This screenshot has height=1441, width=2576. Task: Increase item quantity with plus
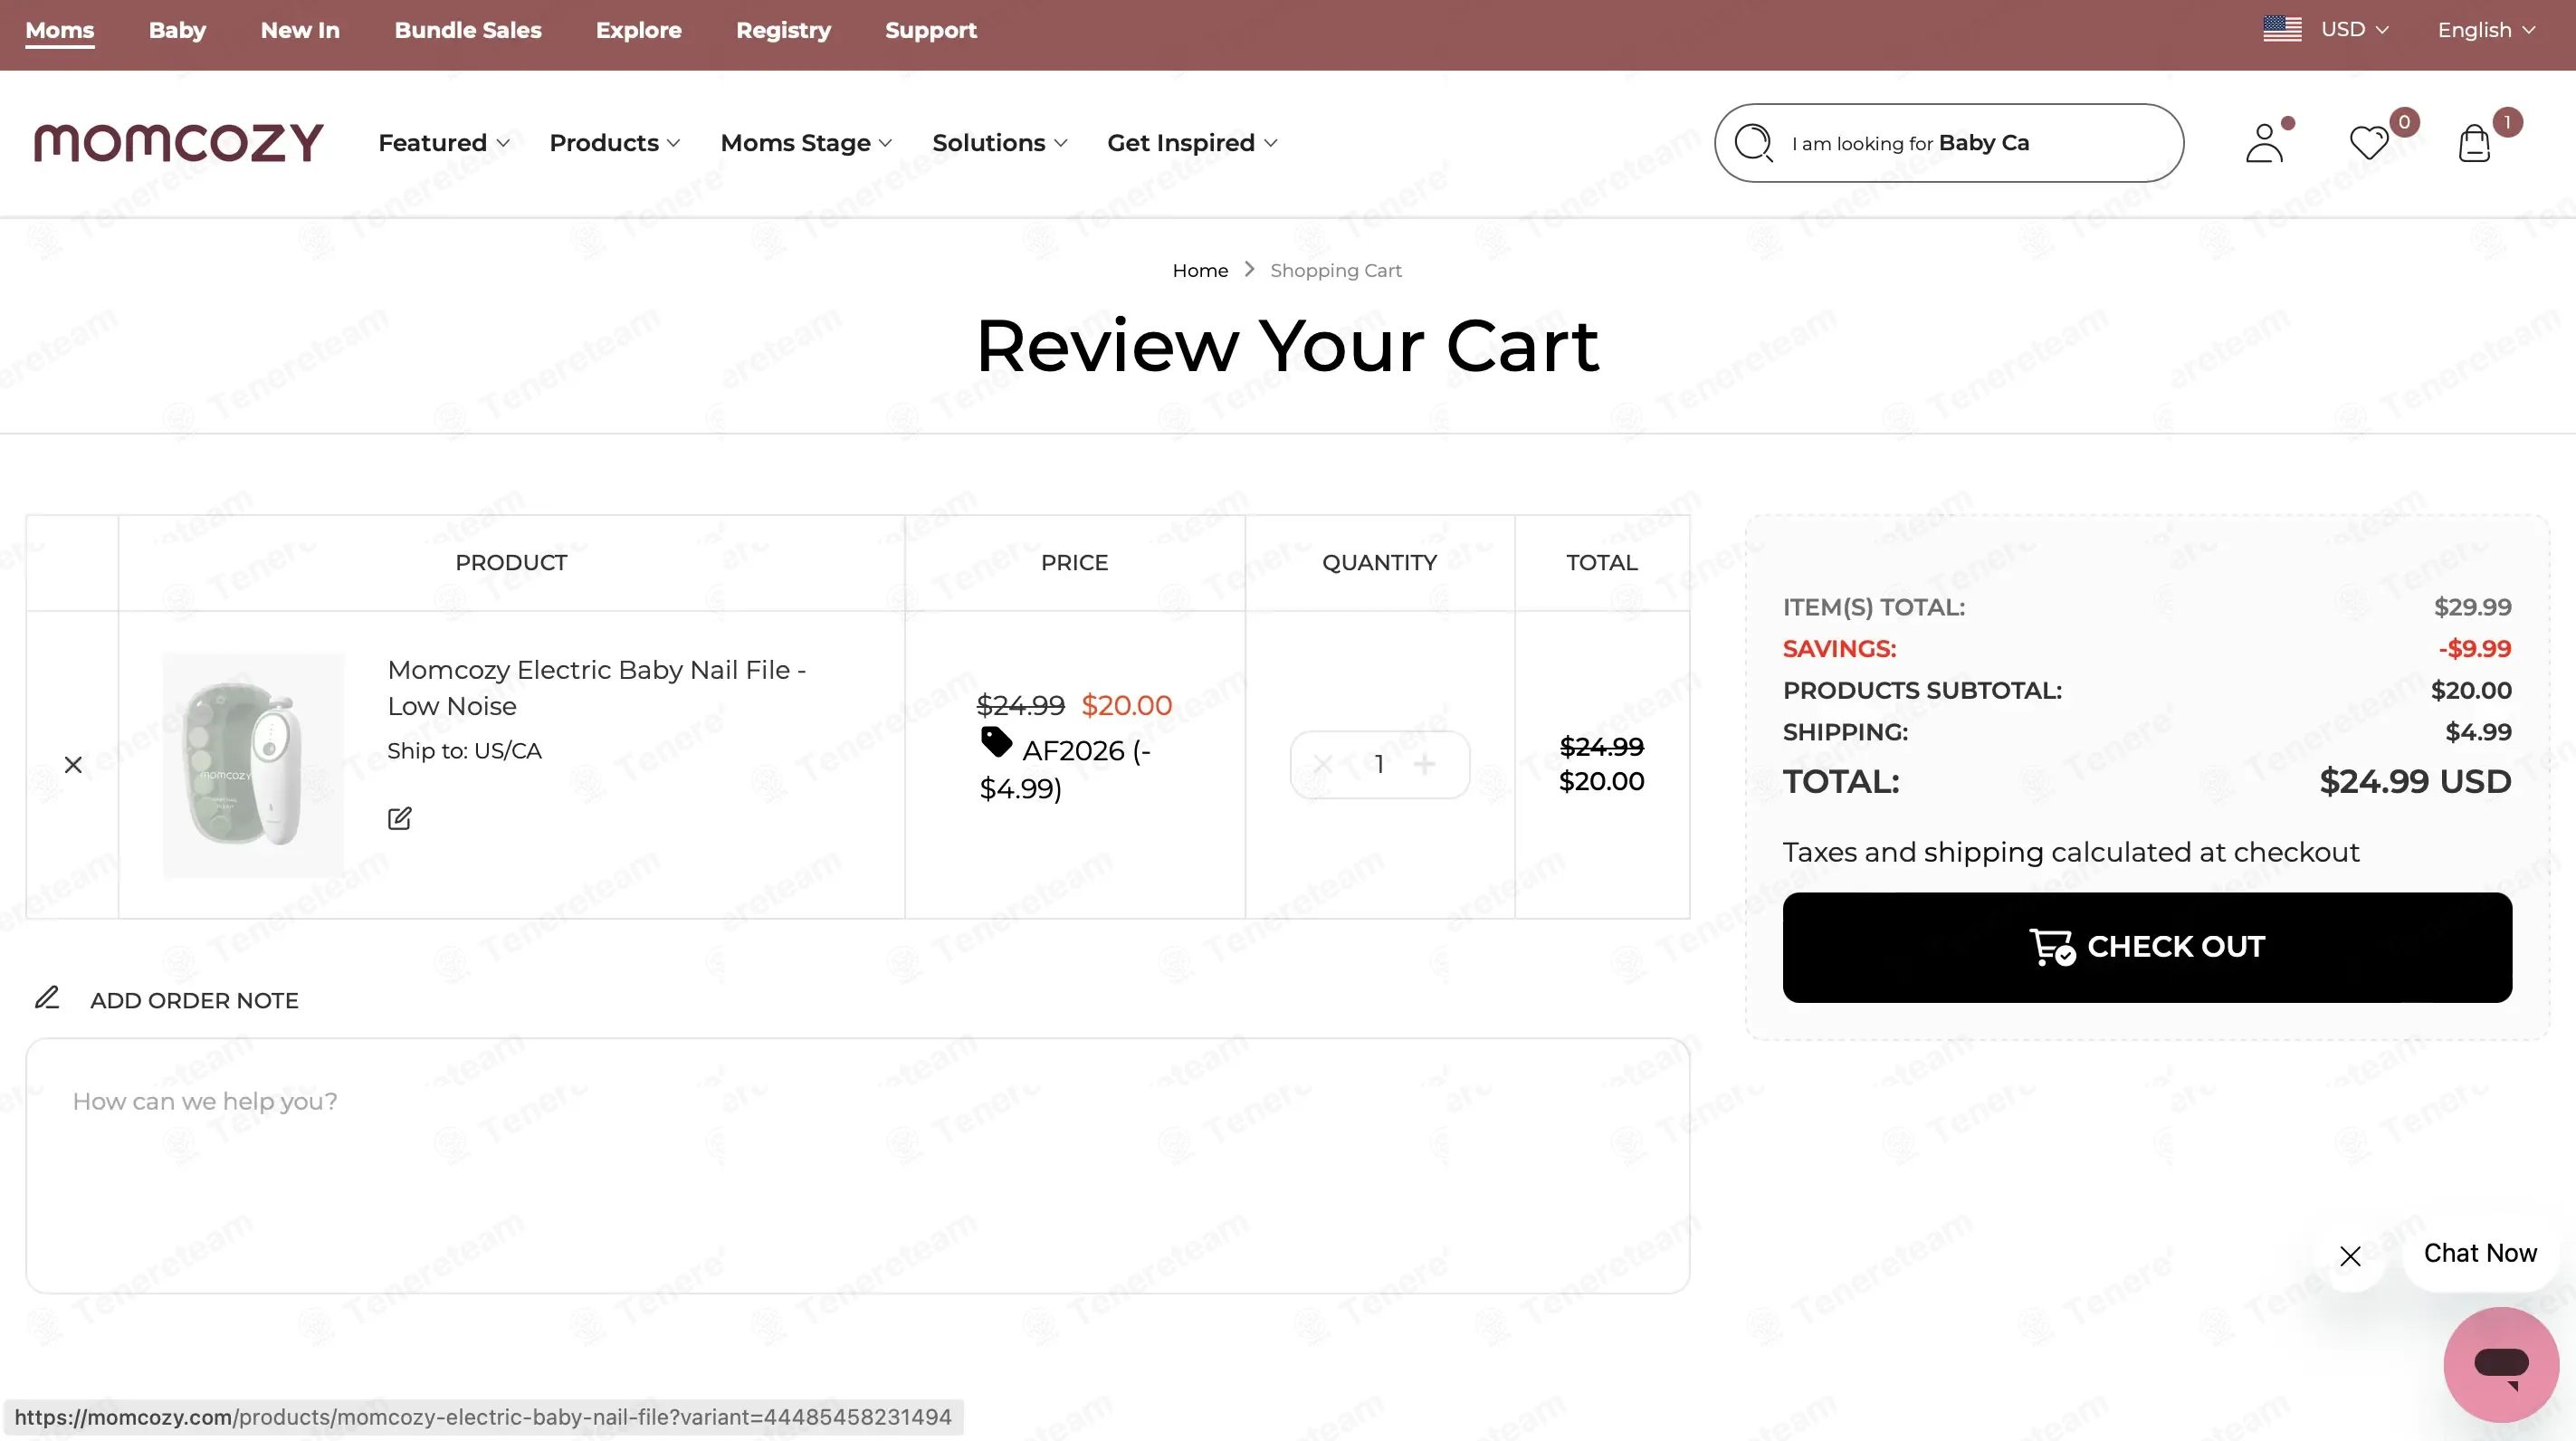pos(1424,765)
